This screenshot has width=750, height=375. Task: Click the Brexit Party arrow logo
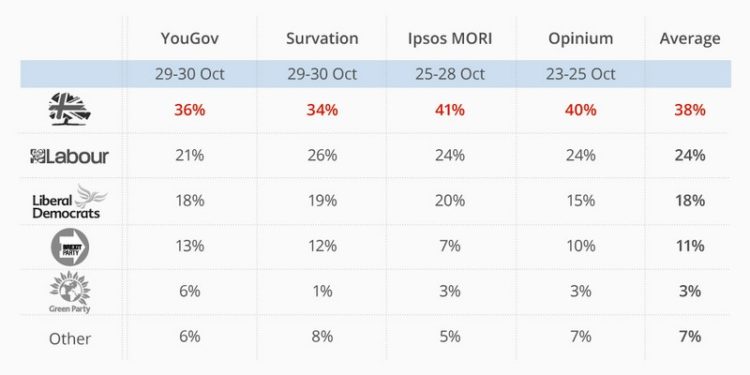[x=70, y=247]
